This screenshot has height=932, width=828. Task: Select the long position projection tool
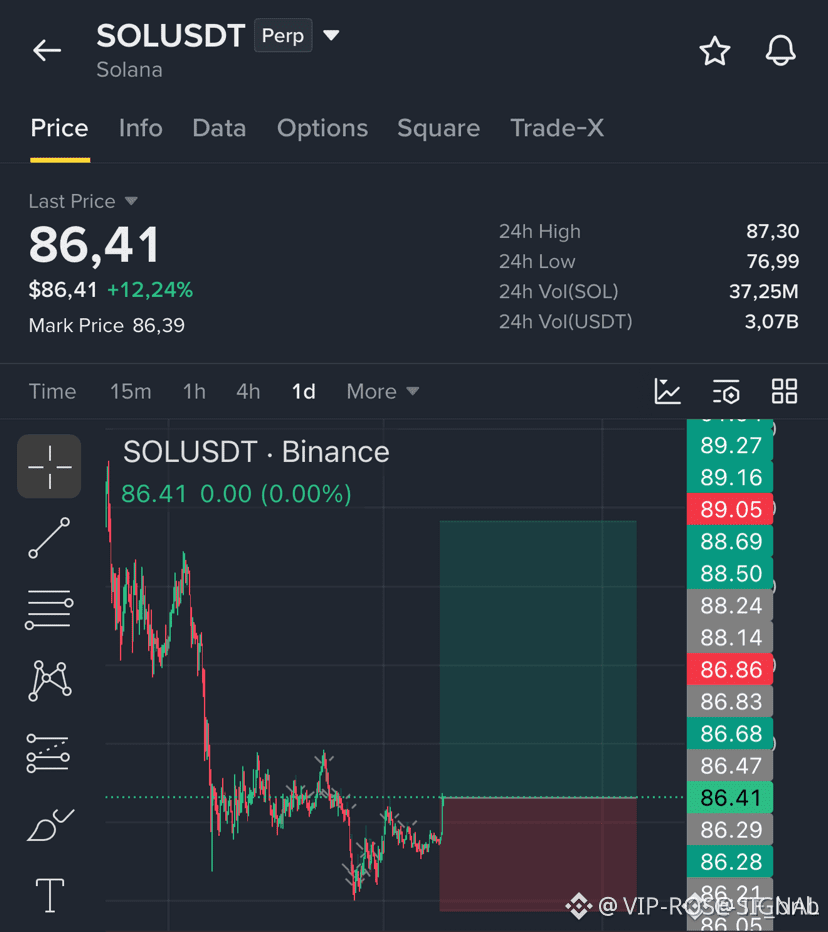coord(48,753)
